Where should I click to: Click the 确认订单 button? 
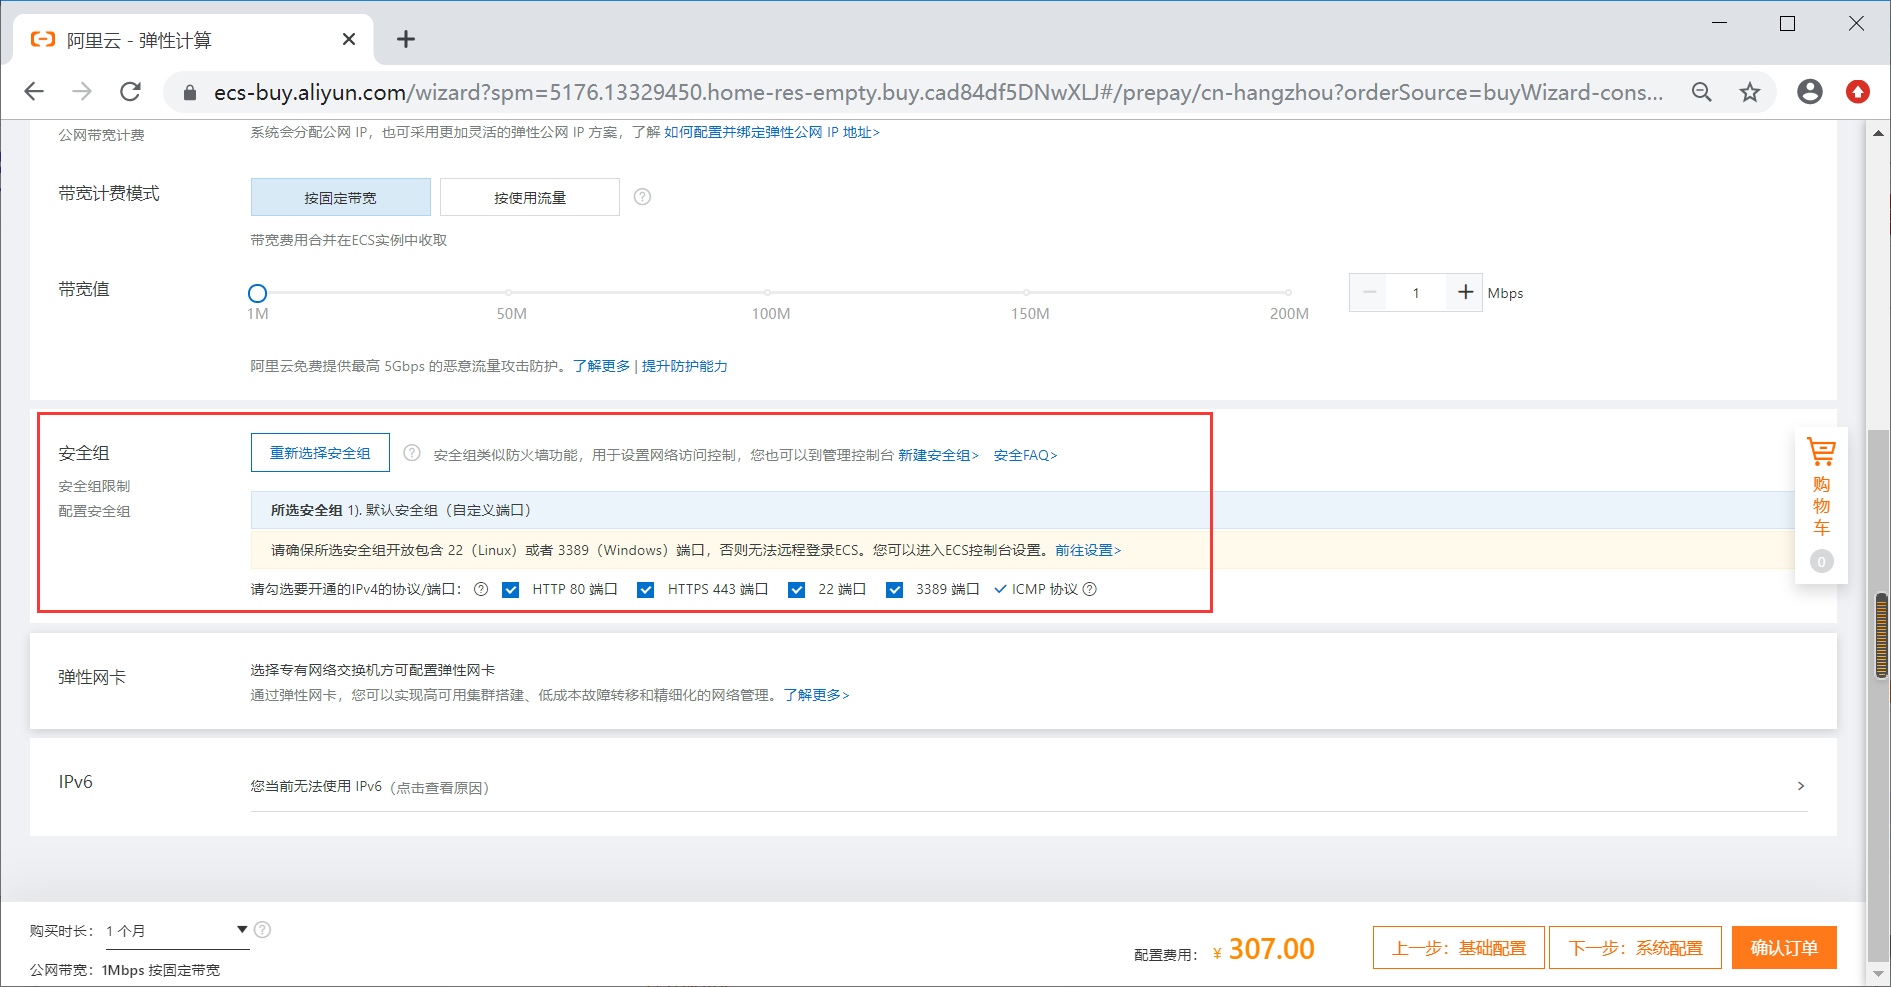[x=1784, y=947]
